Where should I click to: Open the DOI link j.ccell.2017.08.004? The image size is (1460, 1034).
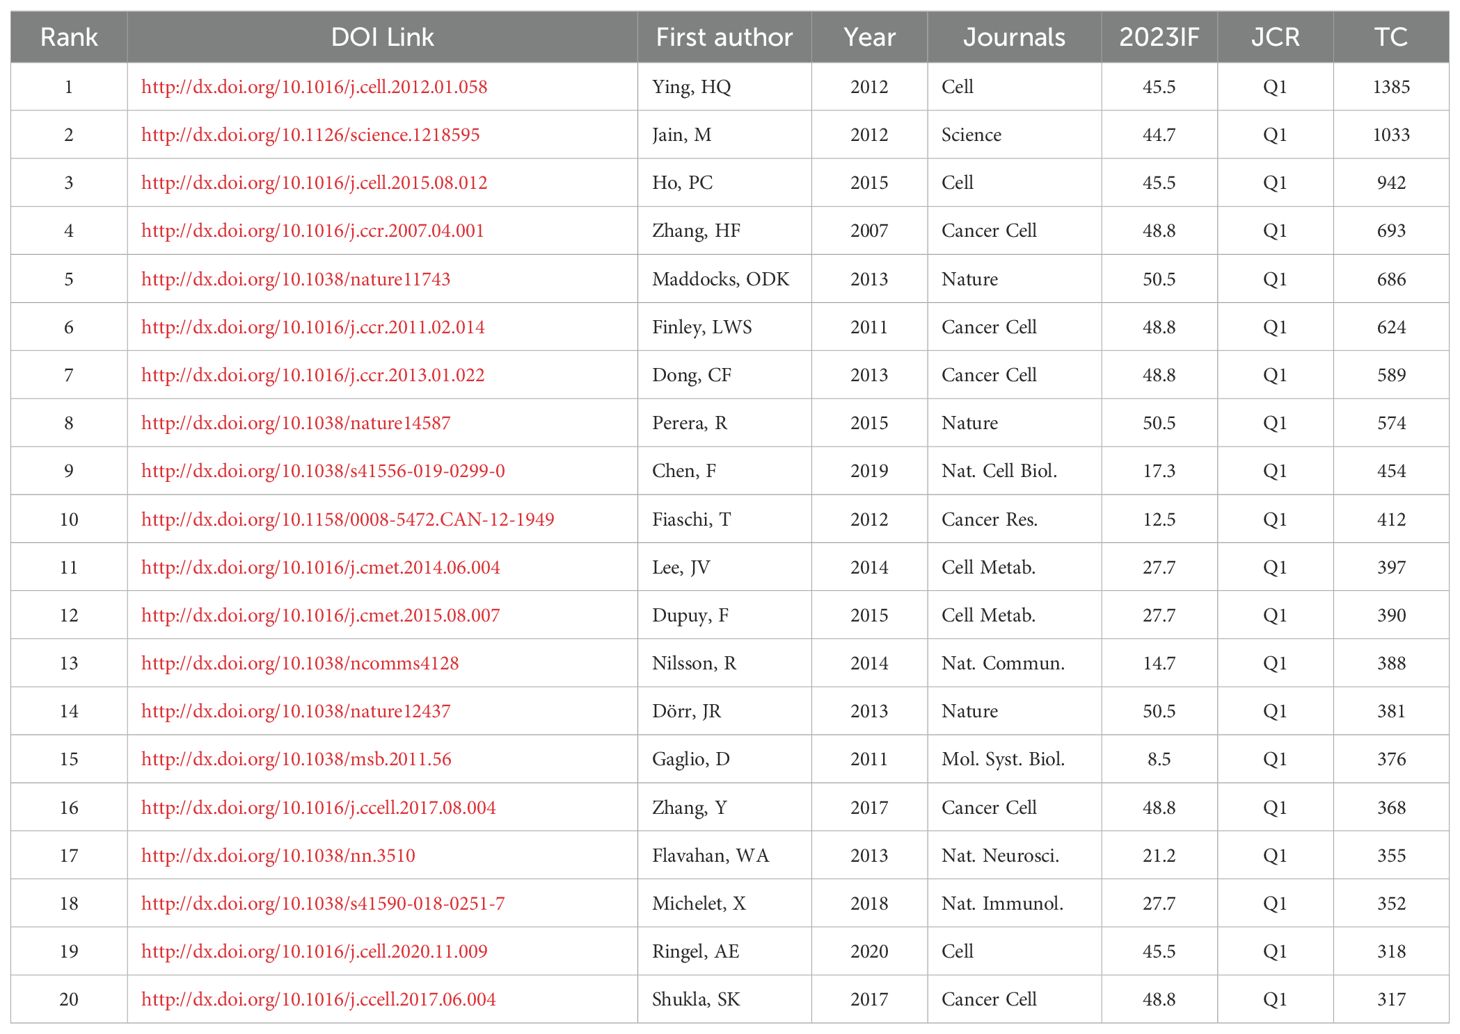pyautogui.click(x=318, y=807)
